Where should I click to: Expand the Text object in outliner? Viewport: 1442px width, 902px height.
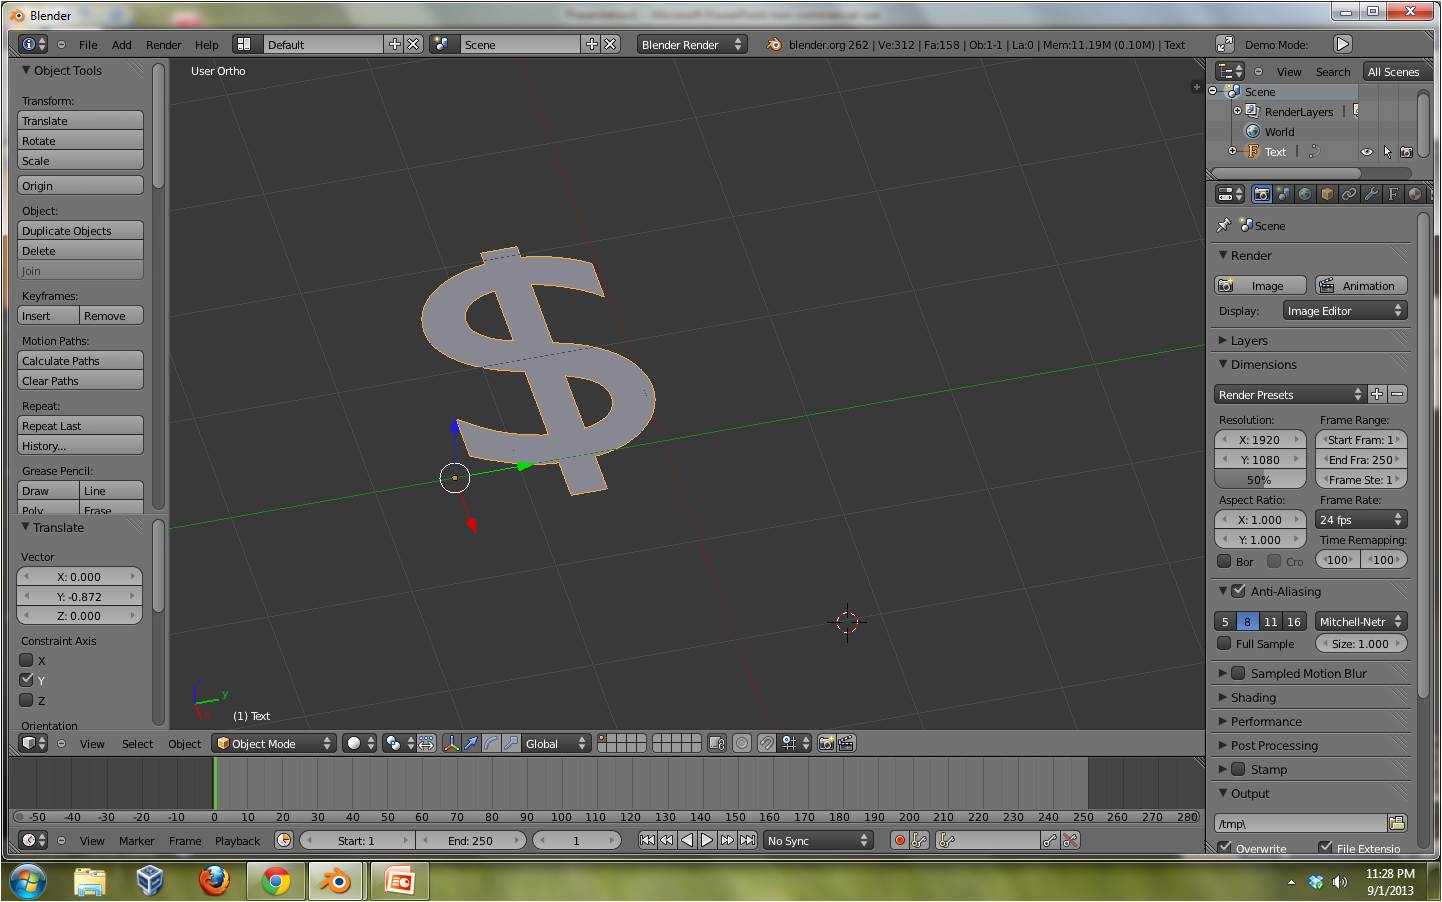pos(1232,151)
